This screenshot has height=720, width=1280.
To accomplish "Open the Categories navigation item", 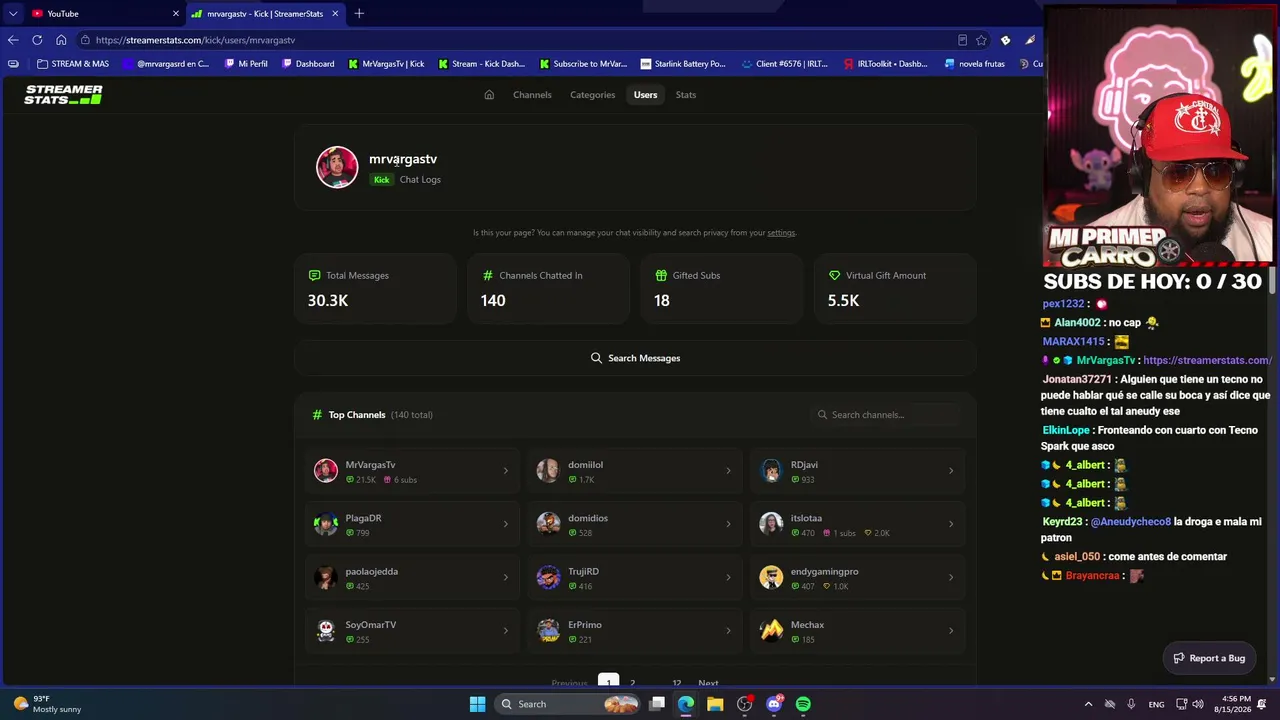I will (x=592, y=95).
